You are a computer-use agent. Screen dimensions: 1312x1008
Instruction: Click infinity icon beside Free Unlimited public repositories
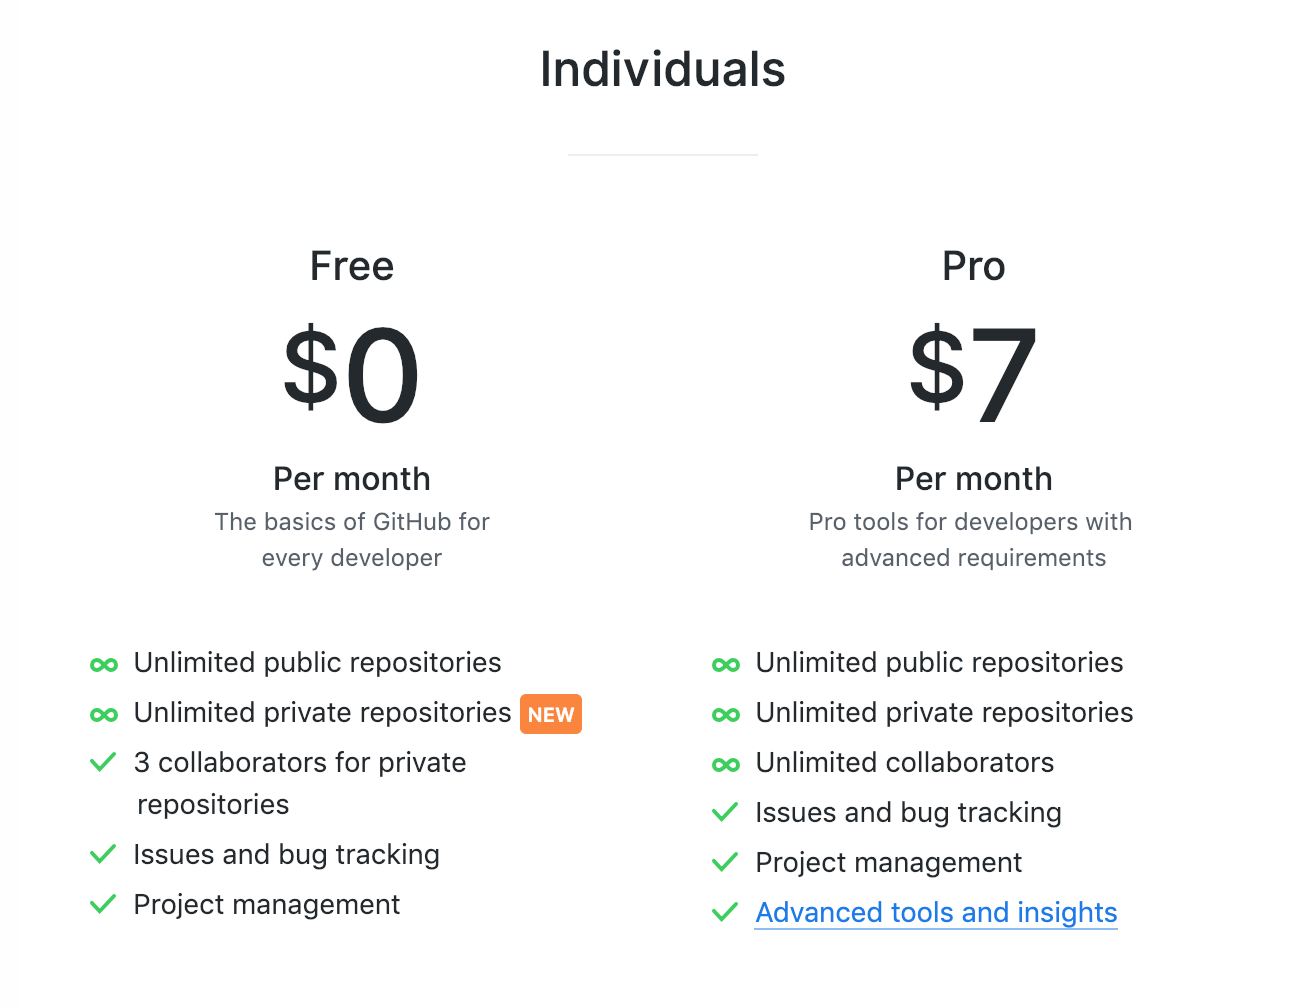point(104,665)
